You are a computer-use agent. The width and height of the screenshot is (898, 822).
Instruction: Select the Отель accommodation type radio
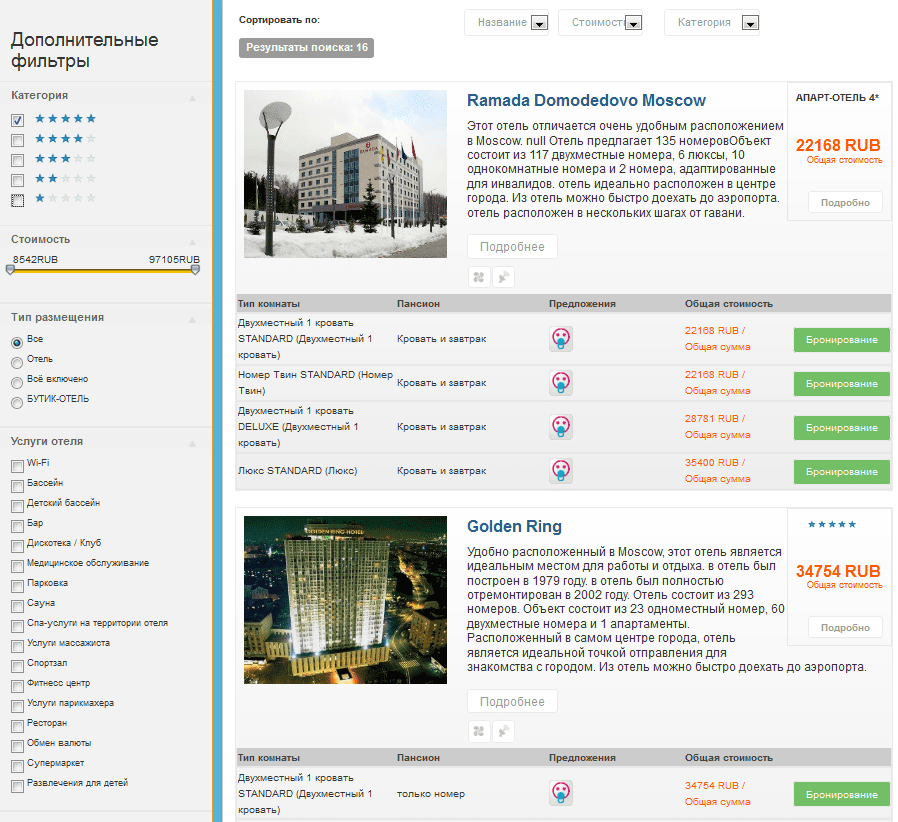17,363
